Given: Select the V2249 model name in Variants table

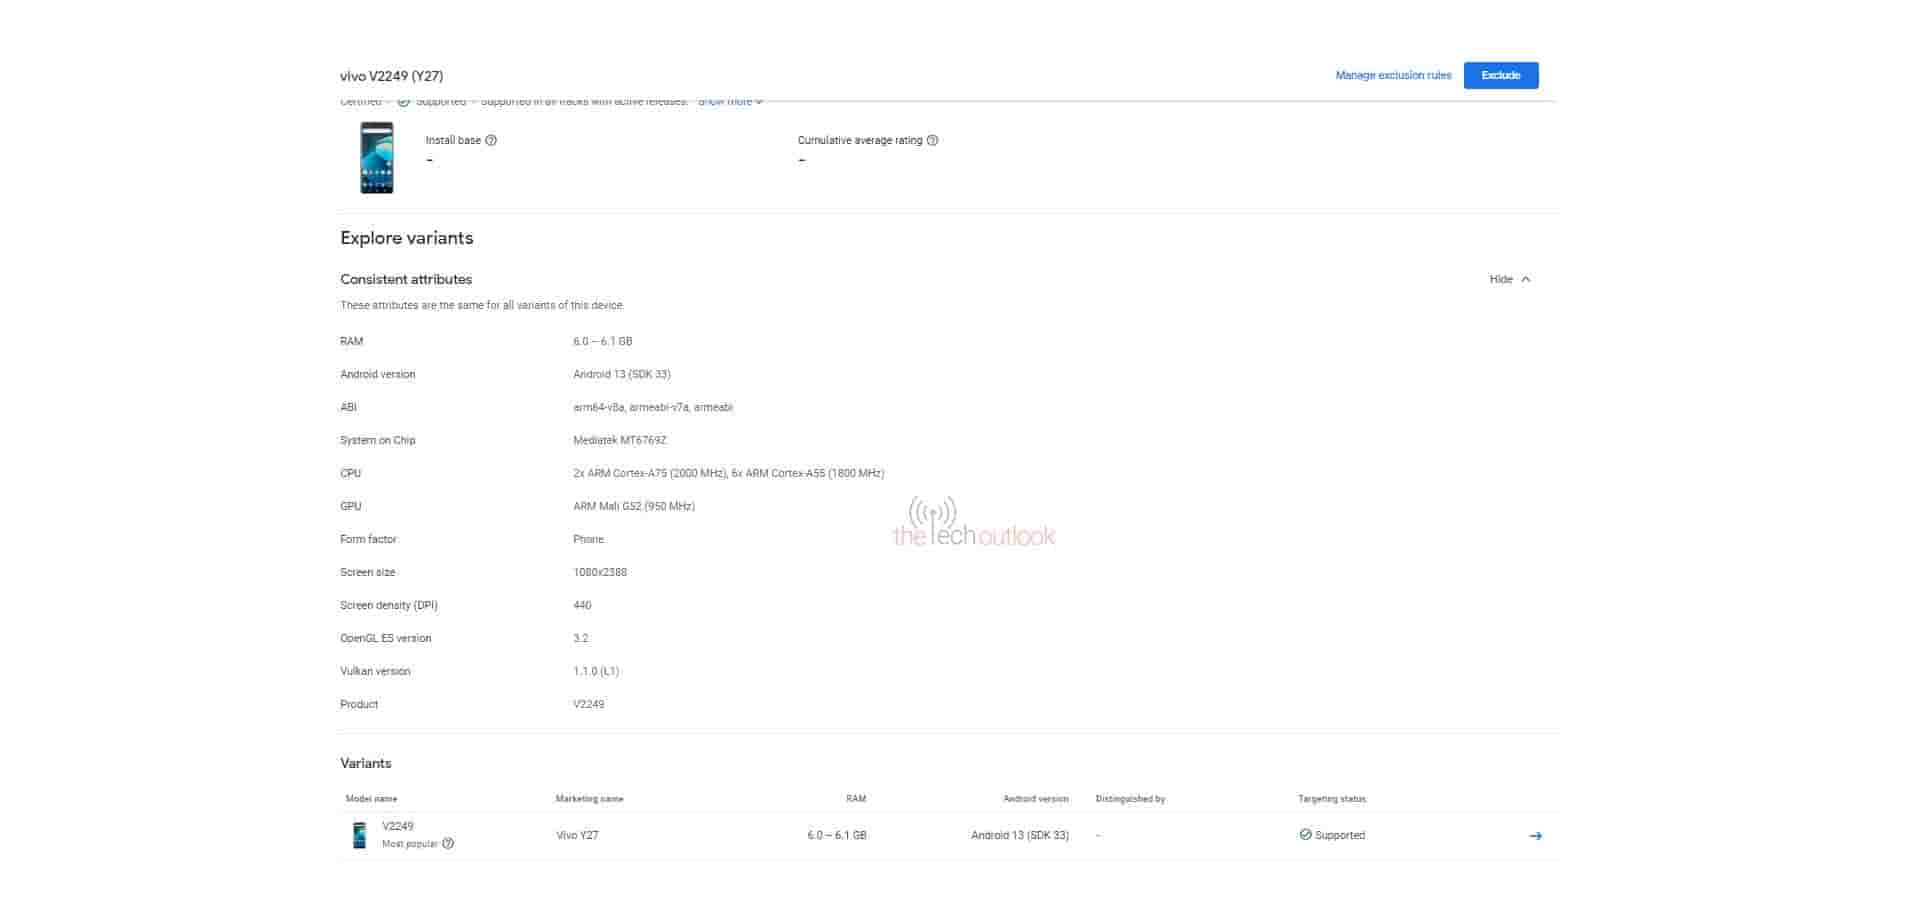Looking at the screenshot, I should pyautogui.click(x=397, y=827).
